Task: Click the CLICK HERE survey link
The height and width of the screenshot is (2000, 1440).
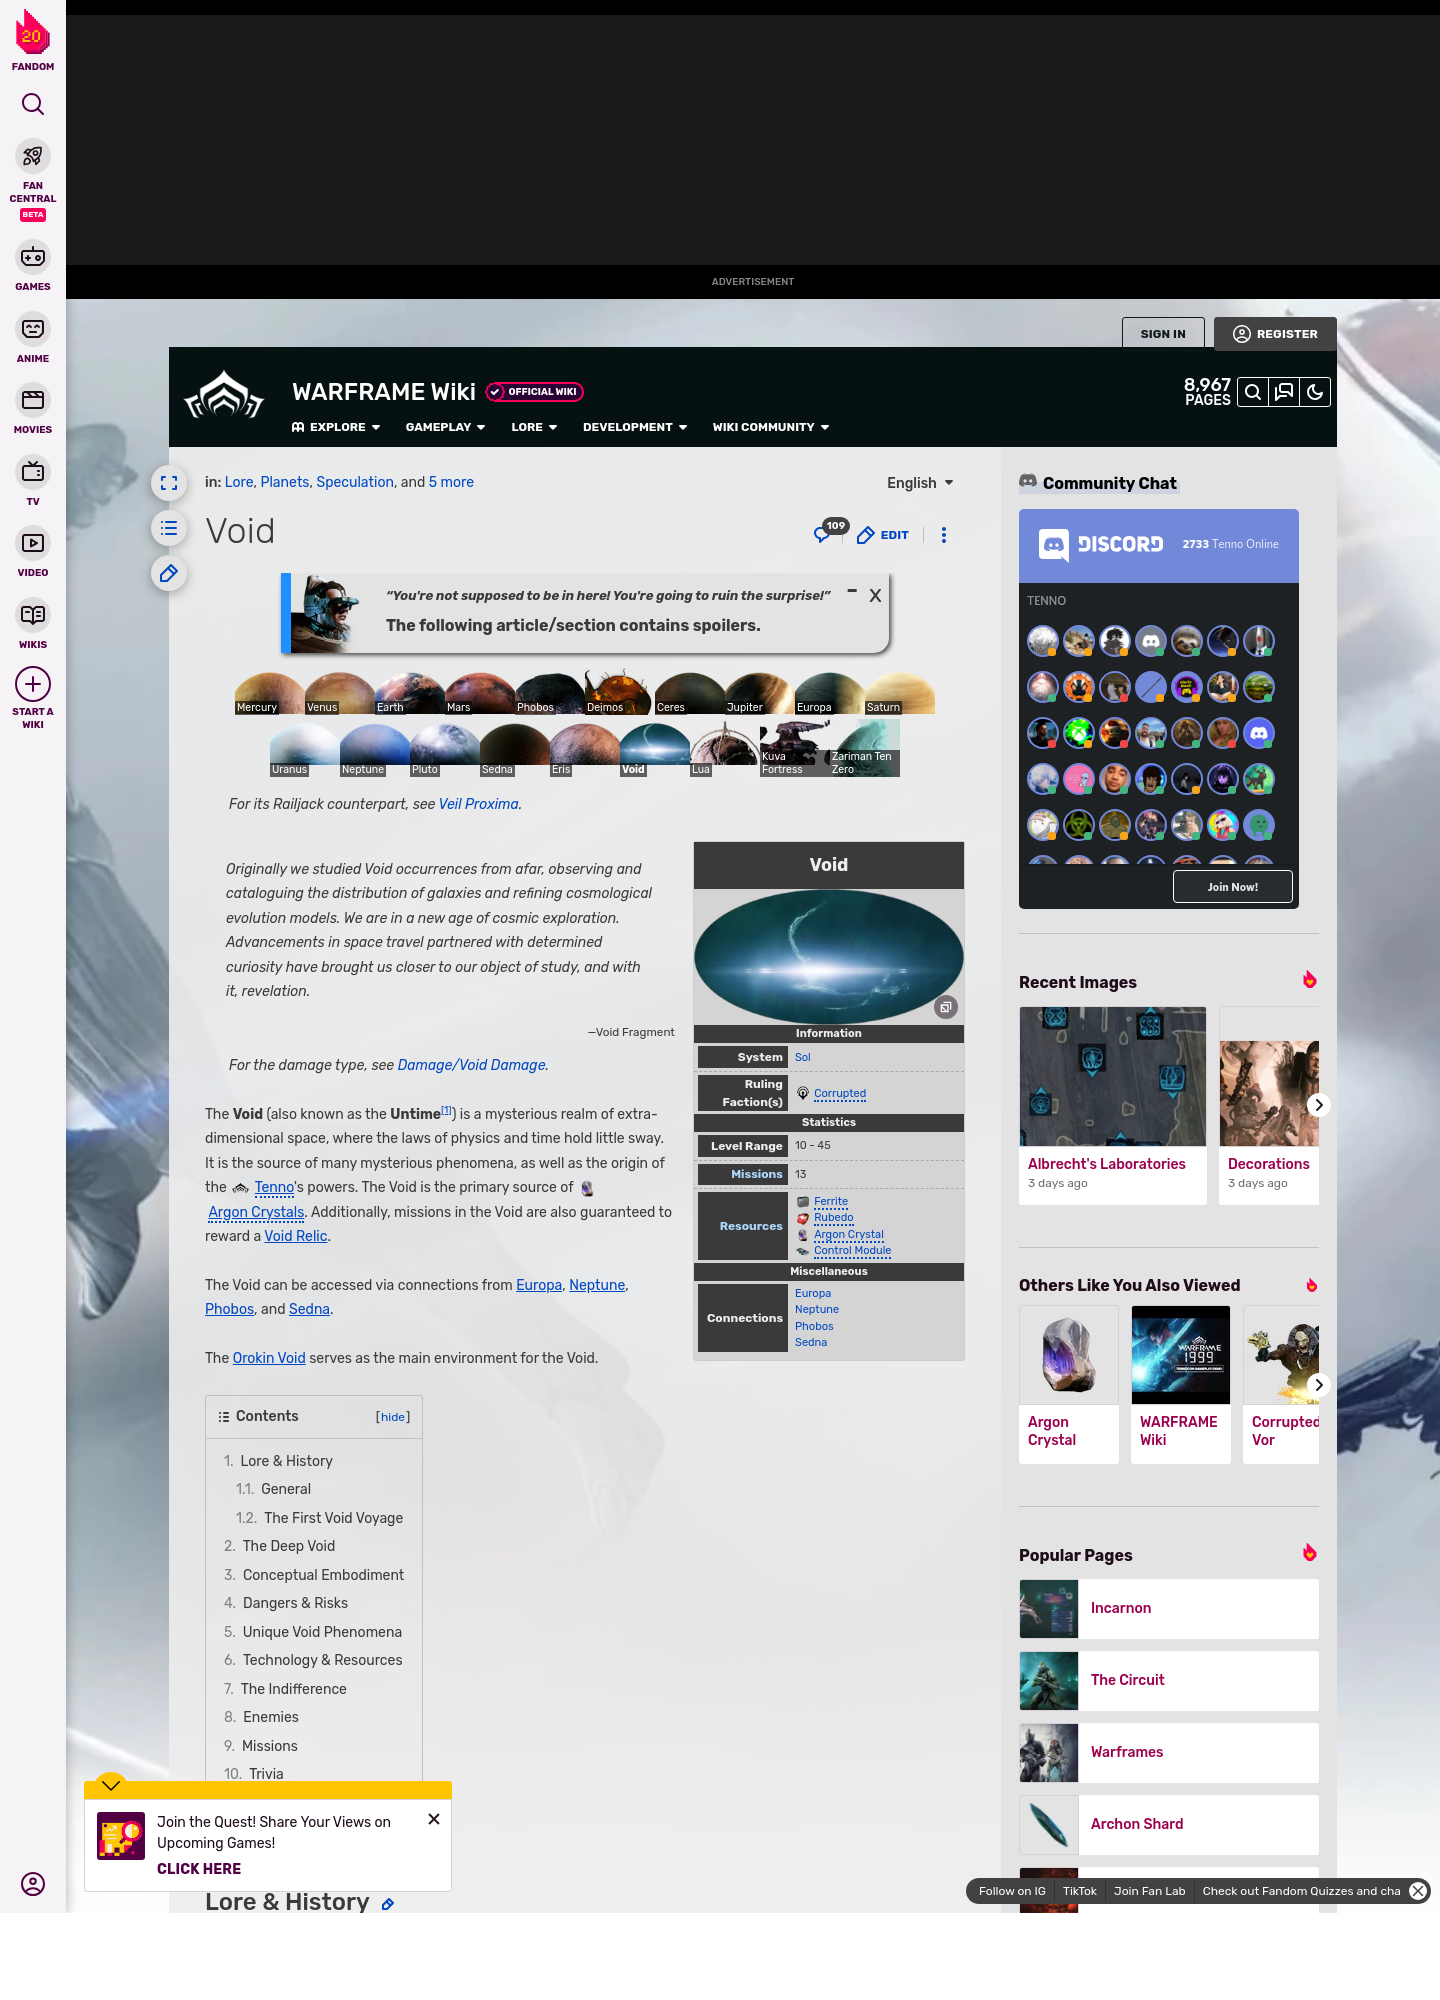Action: coord(199,1869)
